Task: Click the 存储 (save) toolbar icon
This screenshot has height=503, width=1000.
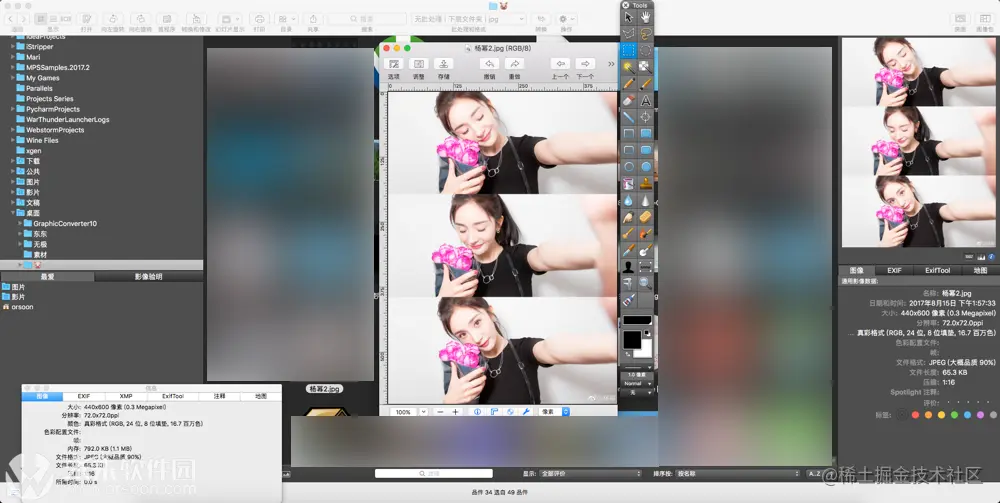Action: pyautogui.click(x=443, y=64)
